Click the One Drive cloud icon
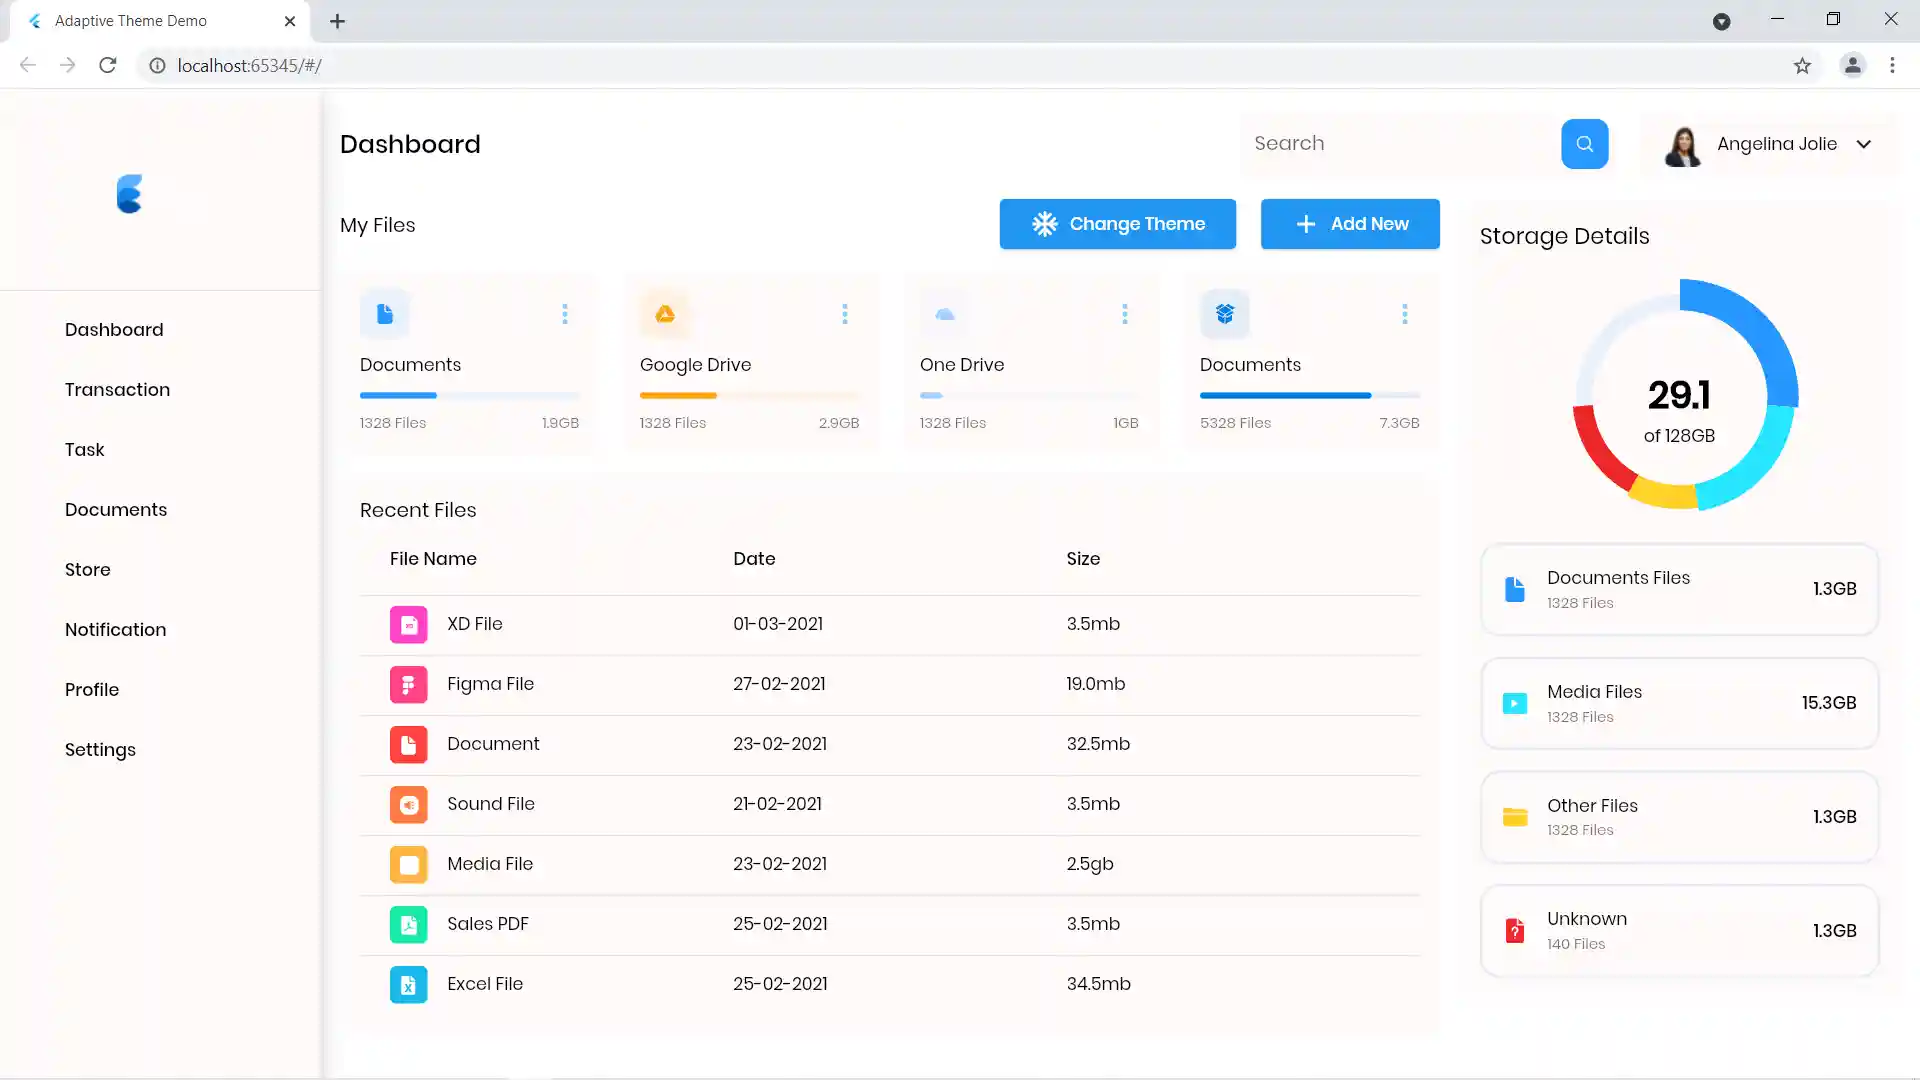The image size is (1920, 1080). (x=944, y=314)
